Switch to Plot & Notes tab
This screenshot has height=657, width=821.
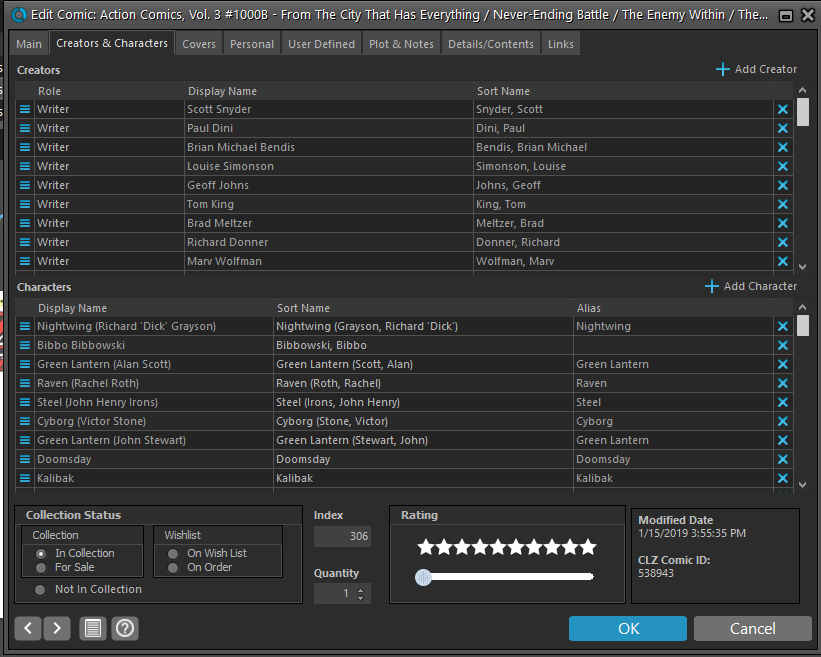(402, 44)
